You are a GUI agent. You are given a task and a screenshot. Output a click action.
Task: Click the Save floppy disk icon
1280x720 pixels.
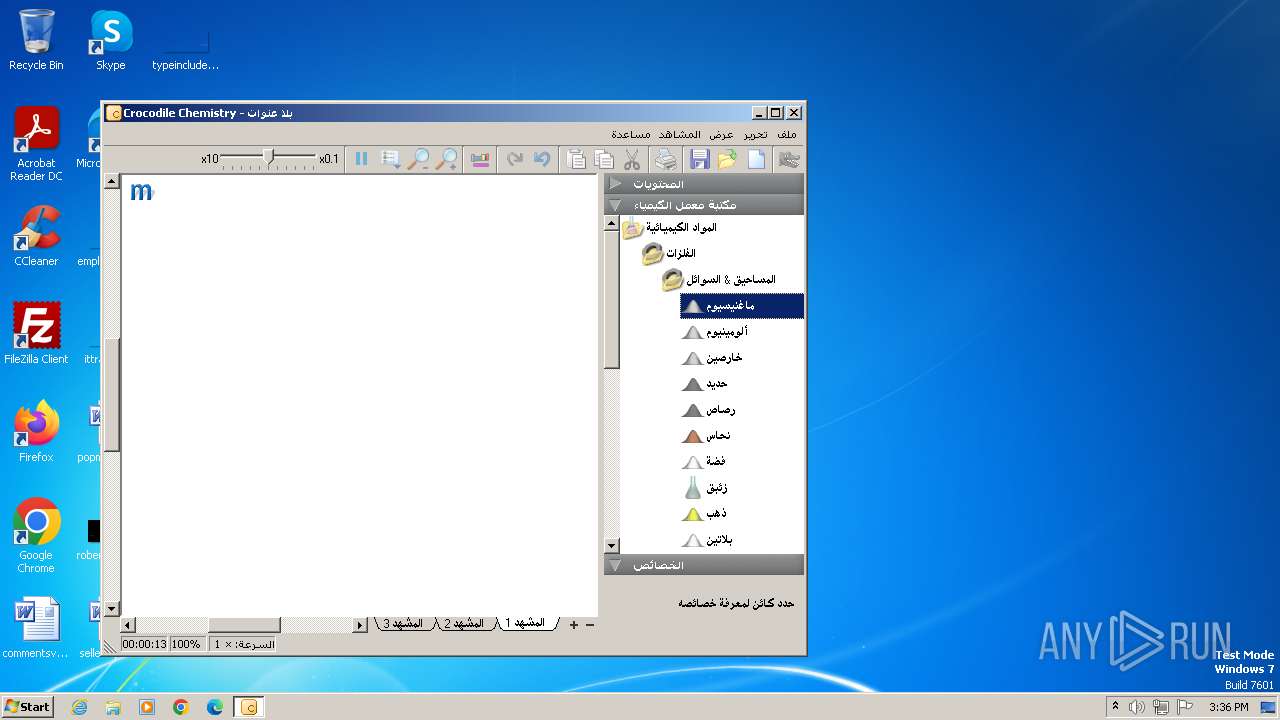(x=699, y=159)
